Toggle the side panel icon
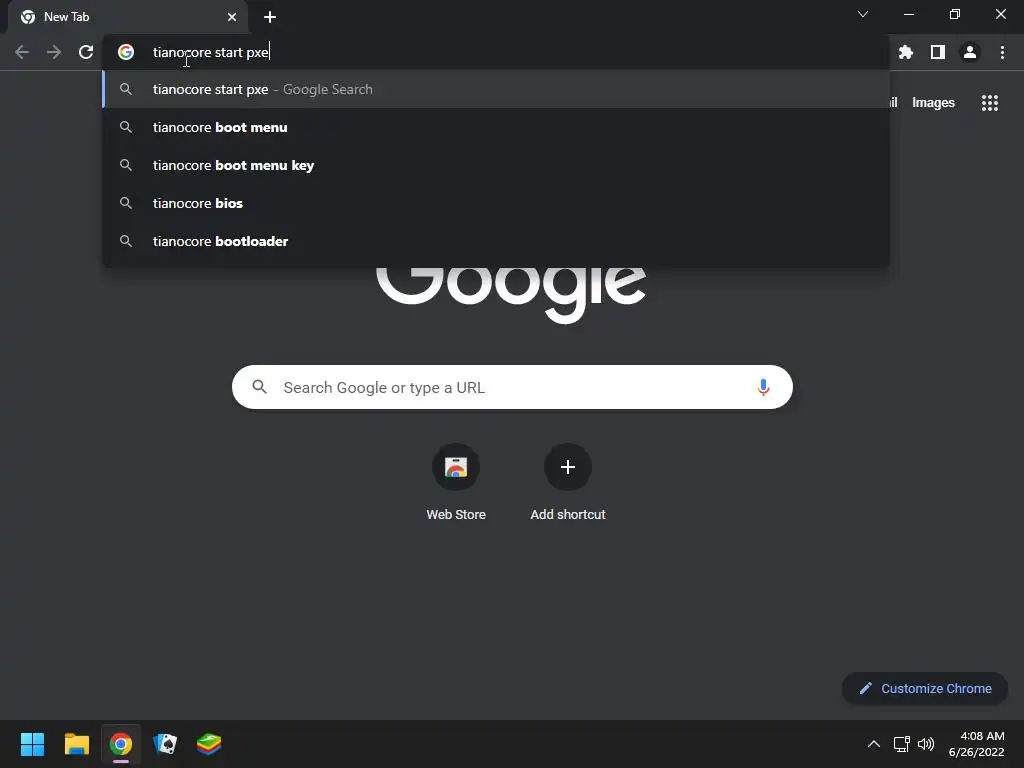1024x768 pixels. point(937,52)
